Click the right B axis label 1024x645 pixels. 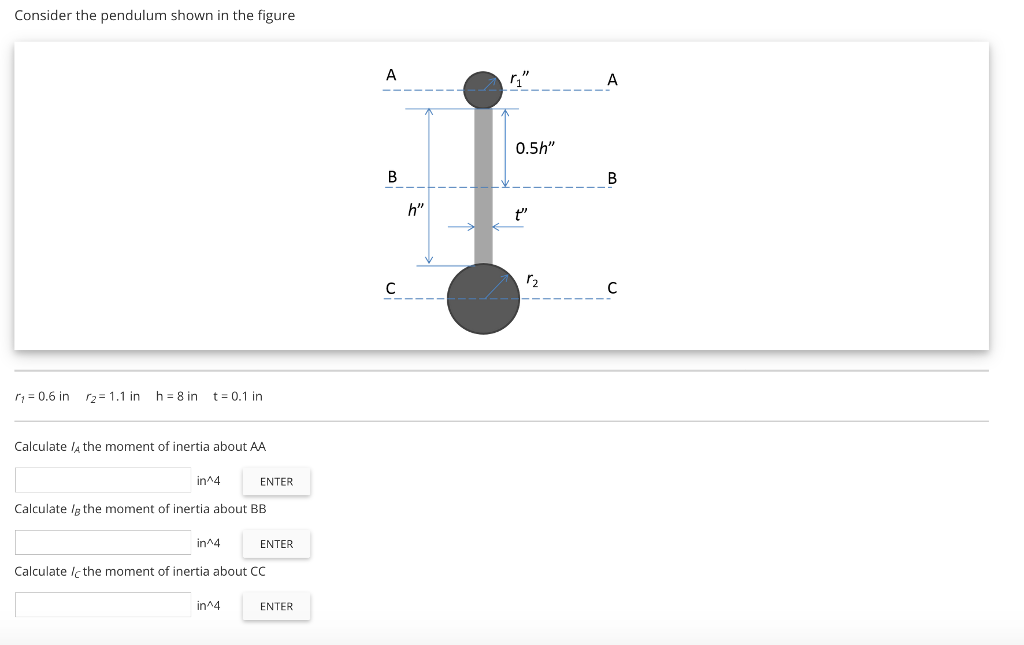coord(610,178)
